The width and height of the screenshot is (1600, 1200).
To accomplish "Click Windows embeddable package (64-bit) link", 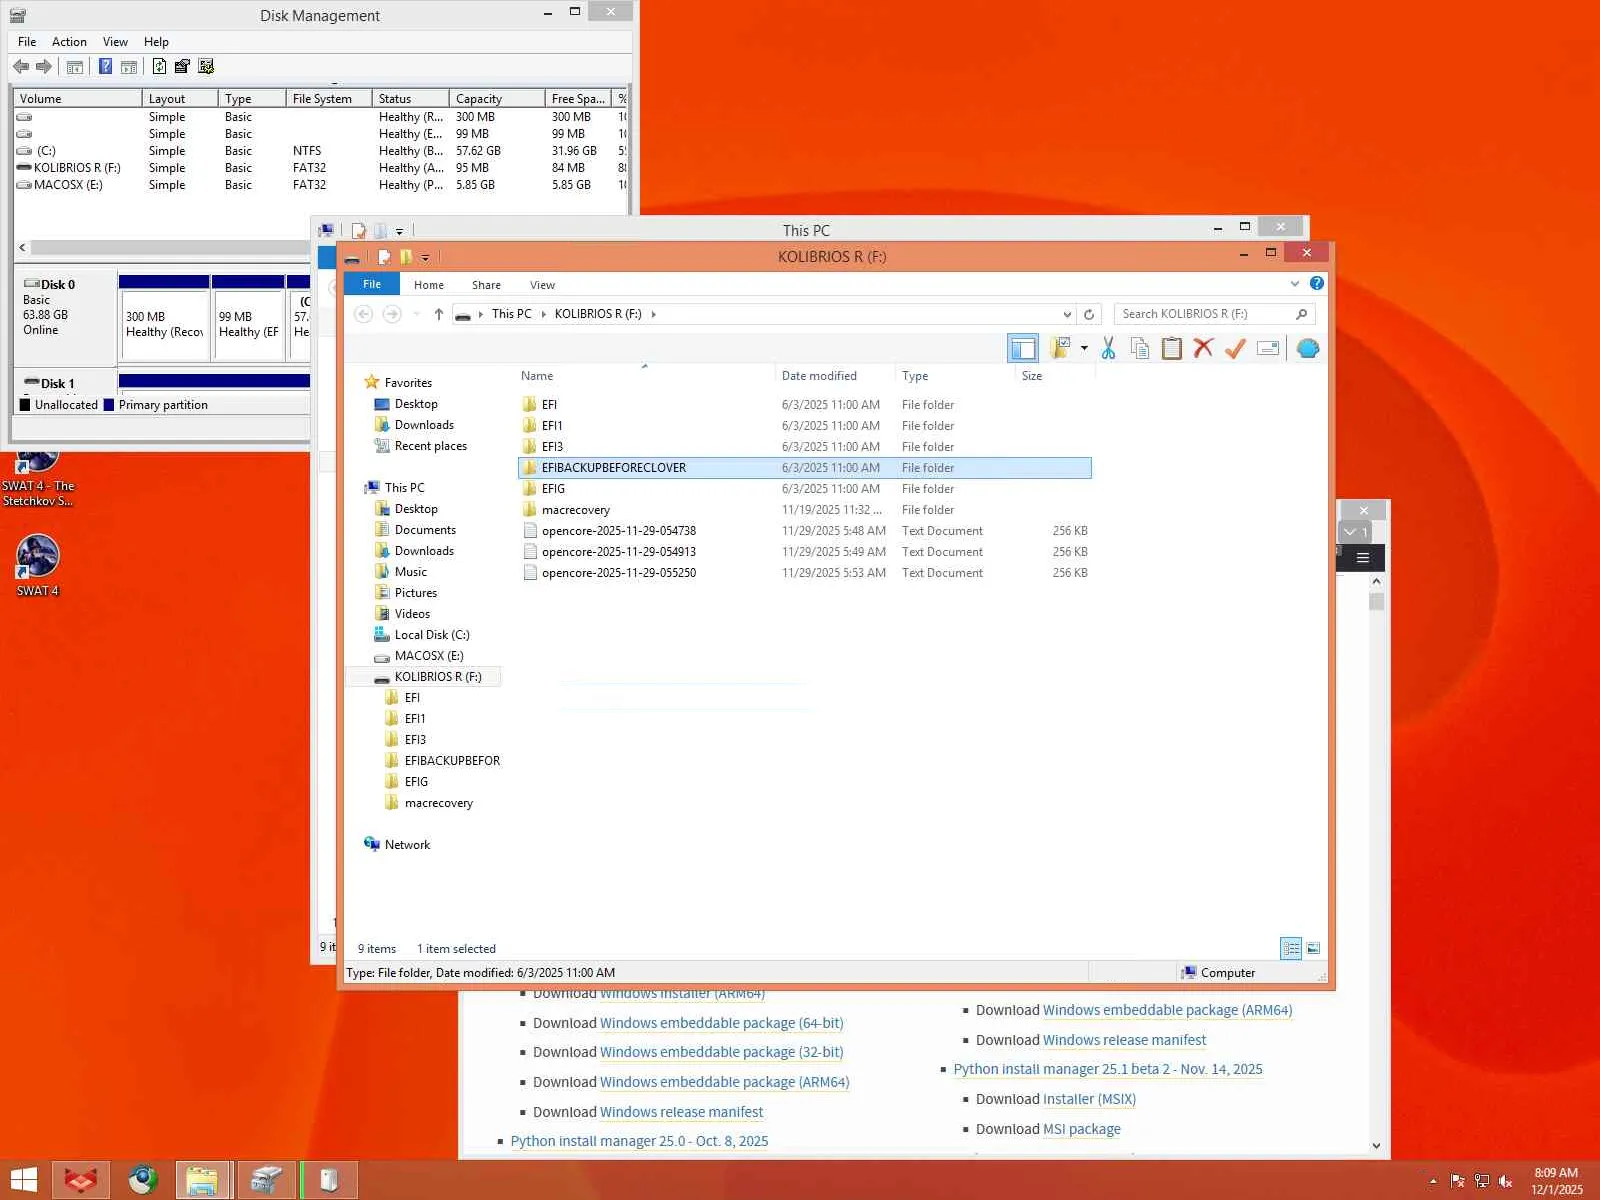I will (721, 1023).
